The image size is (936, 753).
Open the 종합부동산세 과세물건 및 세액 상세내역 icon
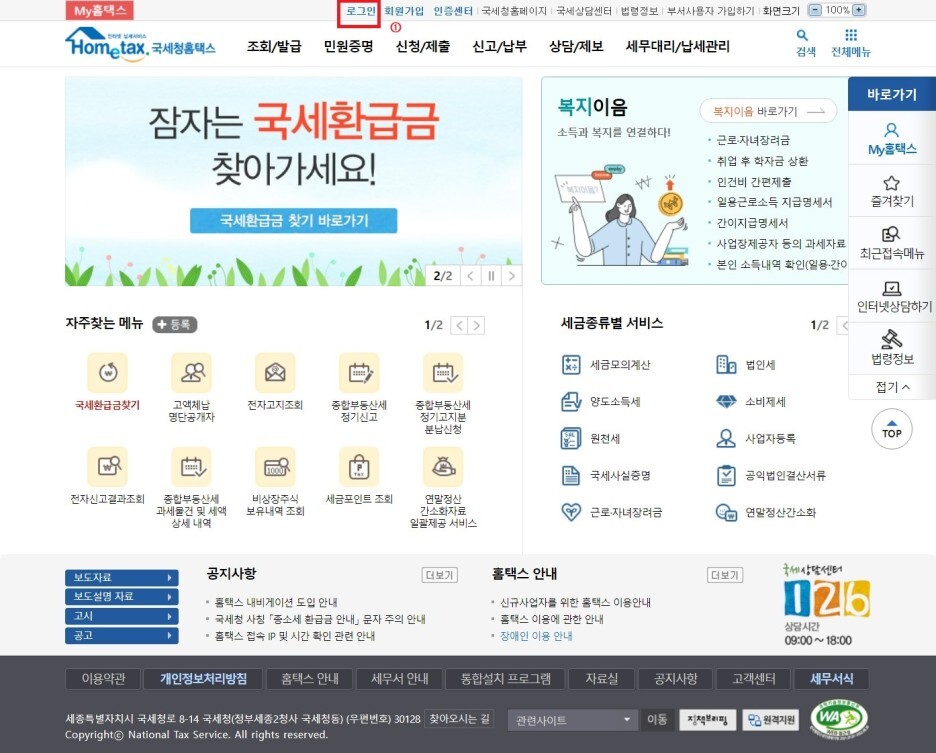[191, 466]
